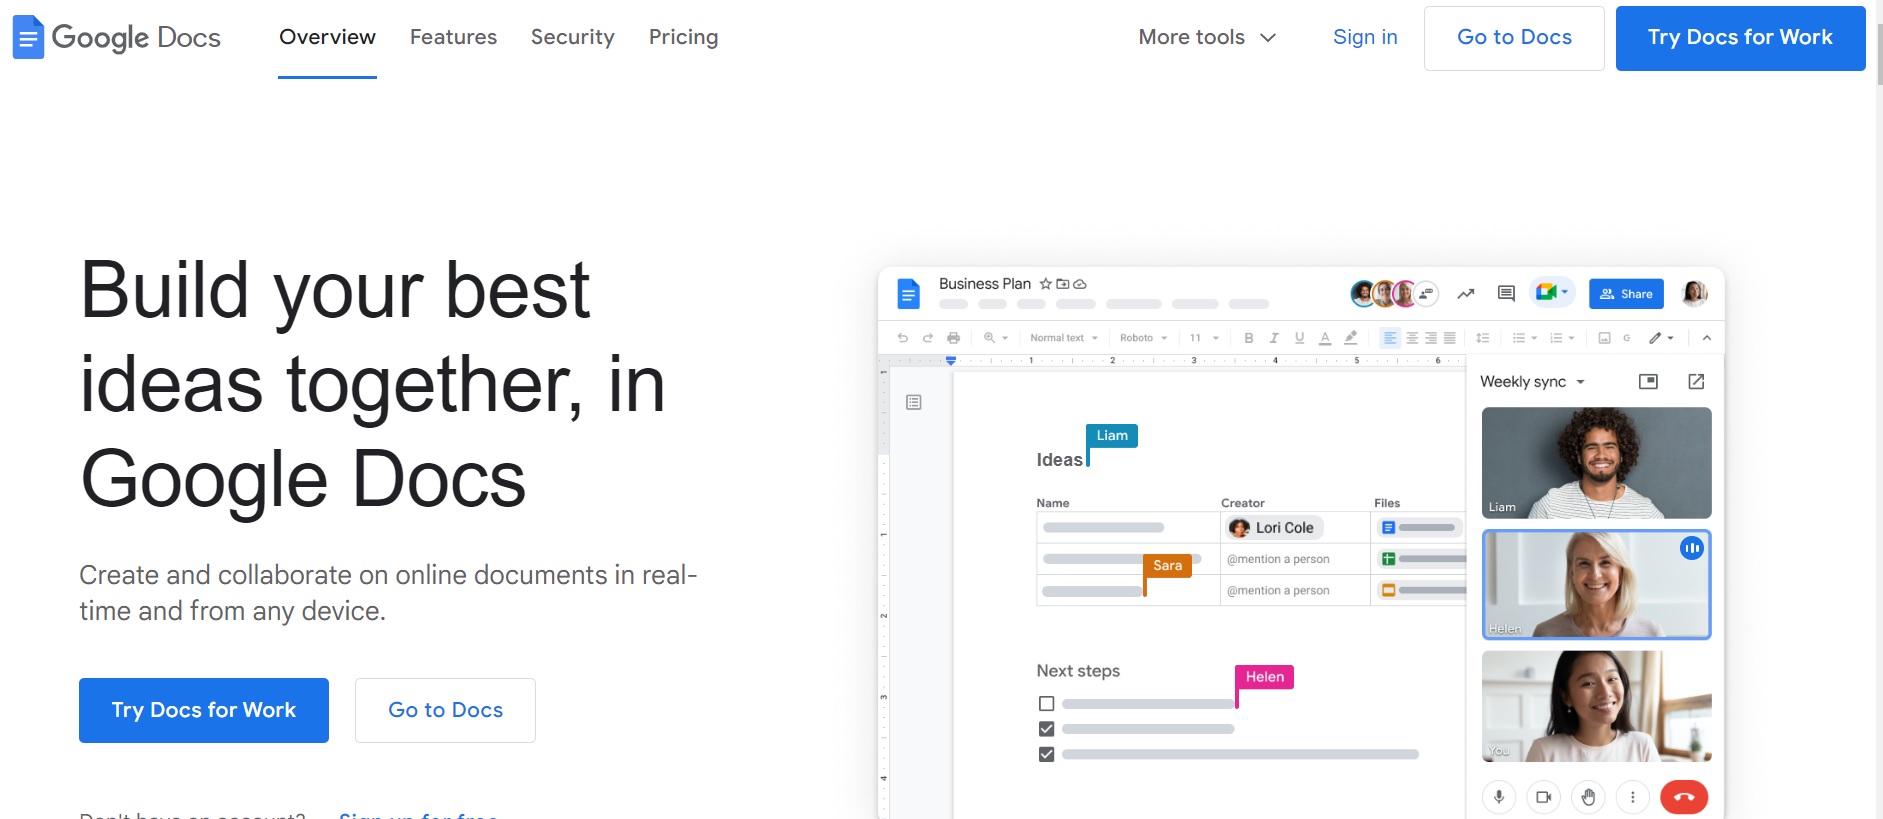The image size is (1883, 819).
Task: Click the open in new window icon
Action: [x=1696, y=381]
